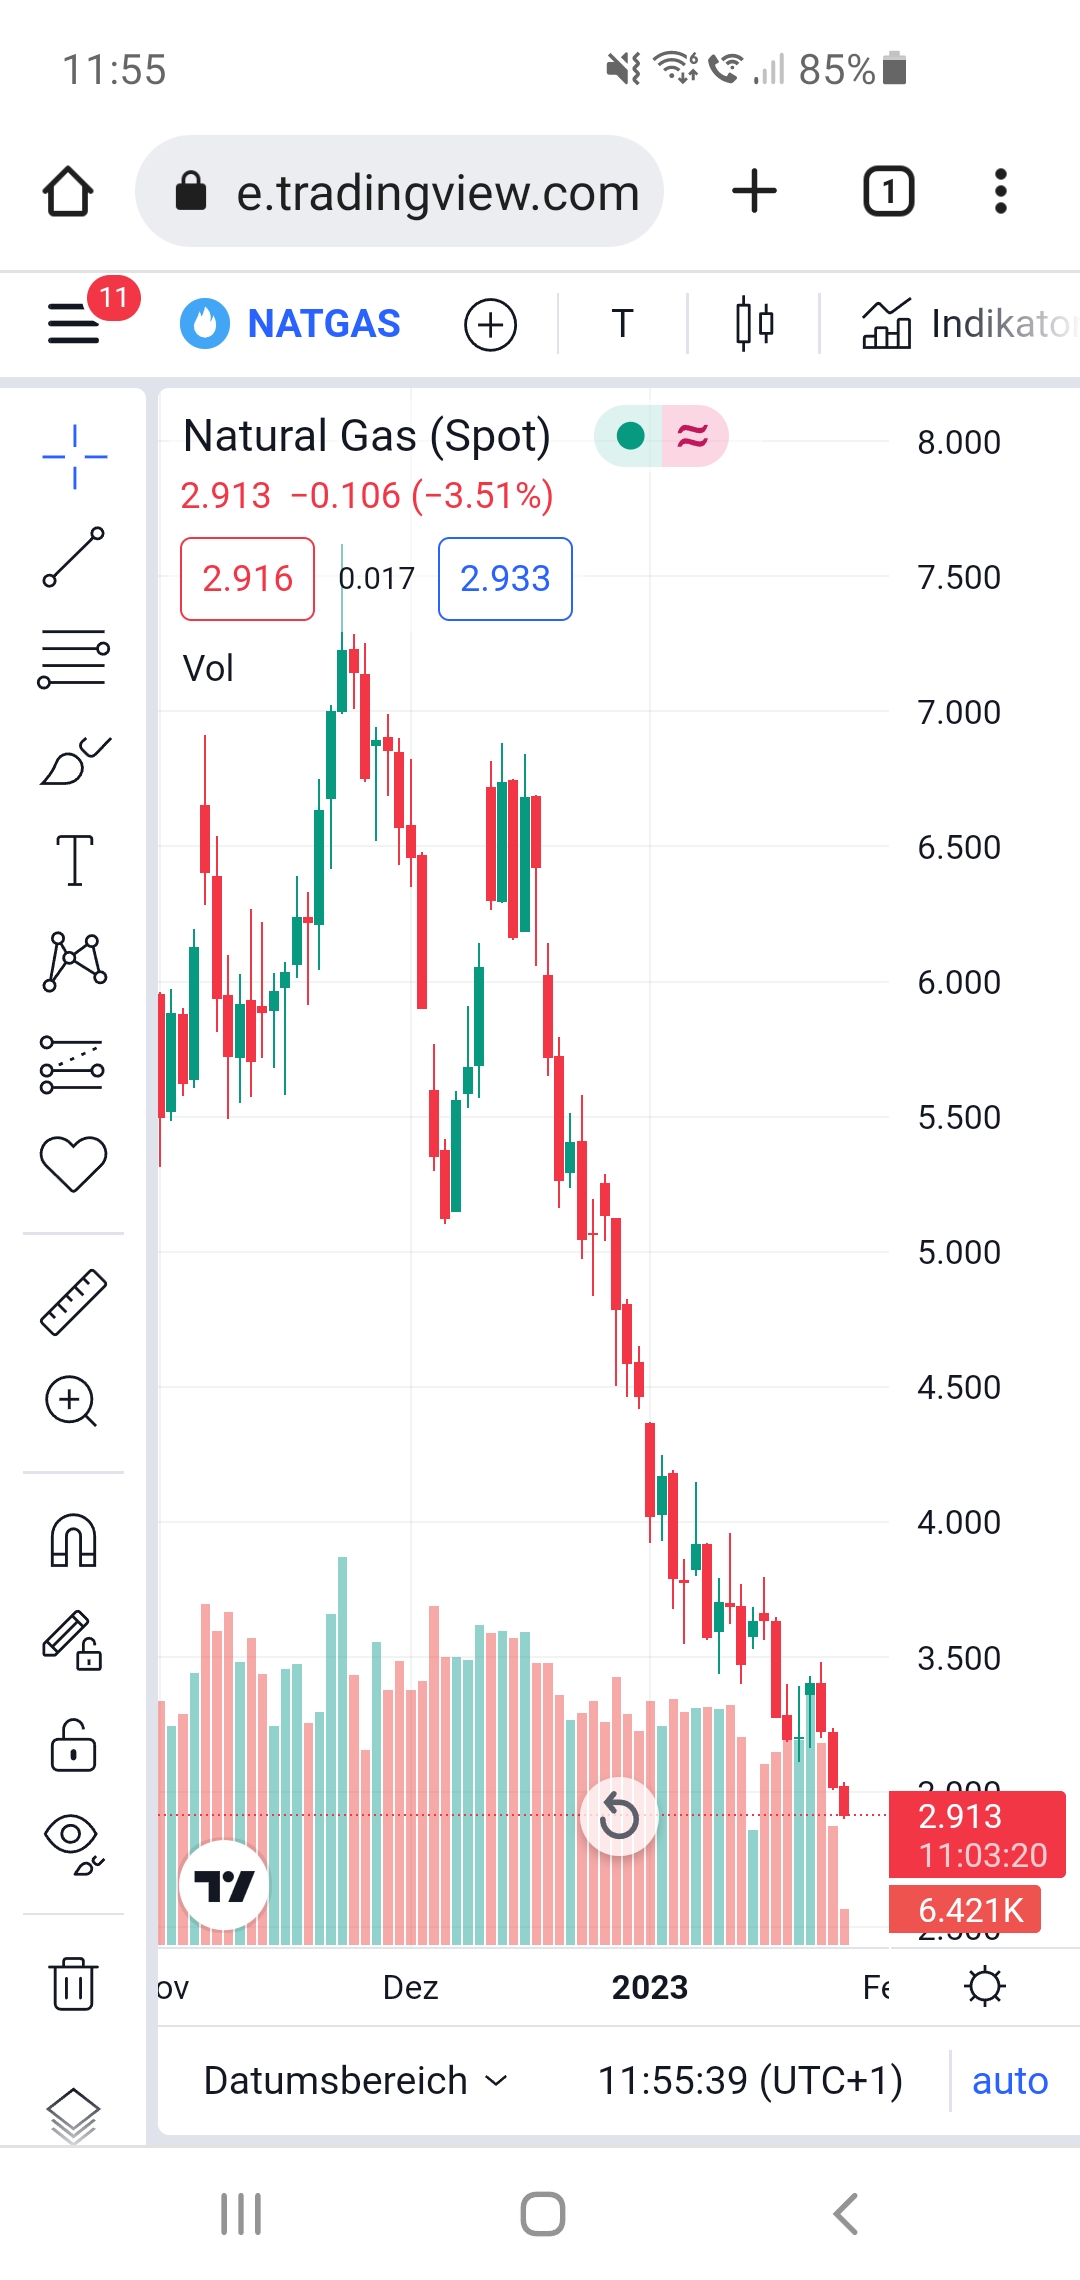Click the 2.933 buy price button
Screen dimensions: 1080x2280
505,579
